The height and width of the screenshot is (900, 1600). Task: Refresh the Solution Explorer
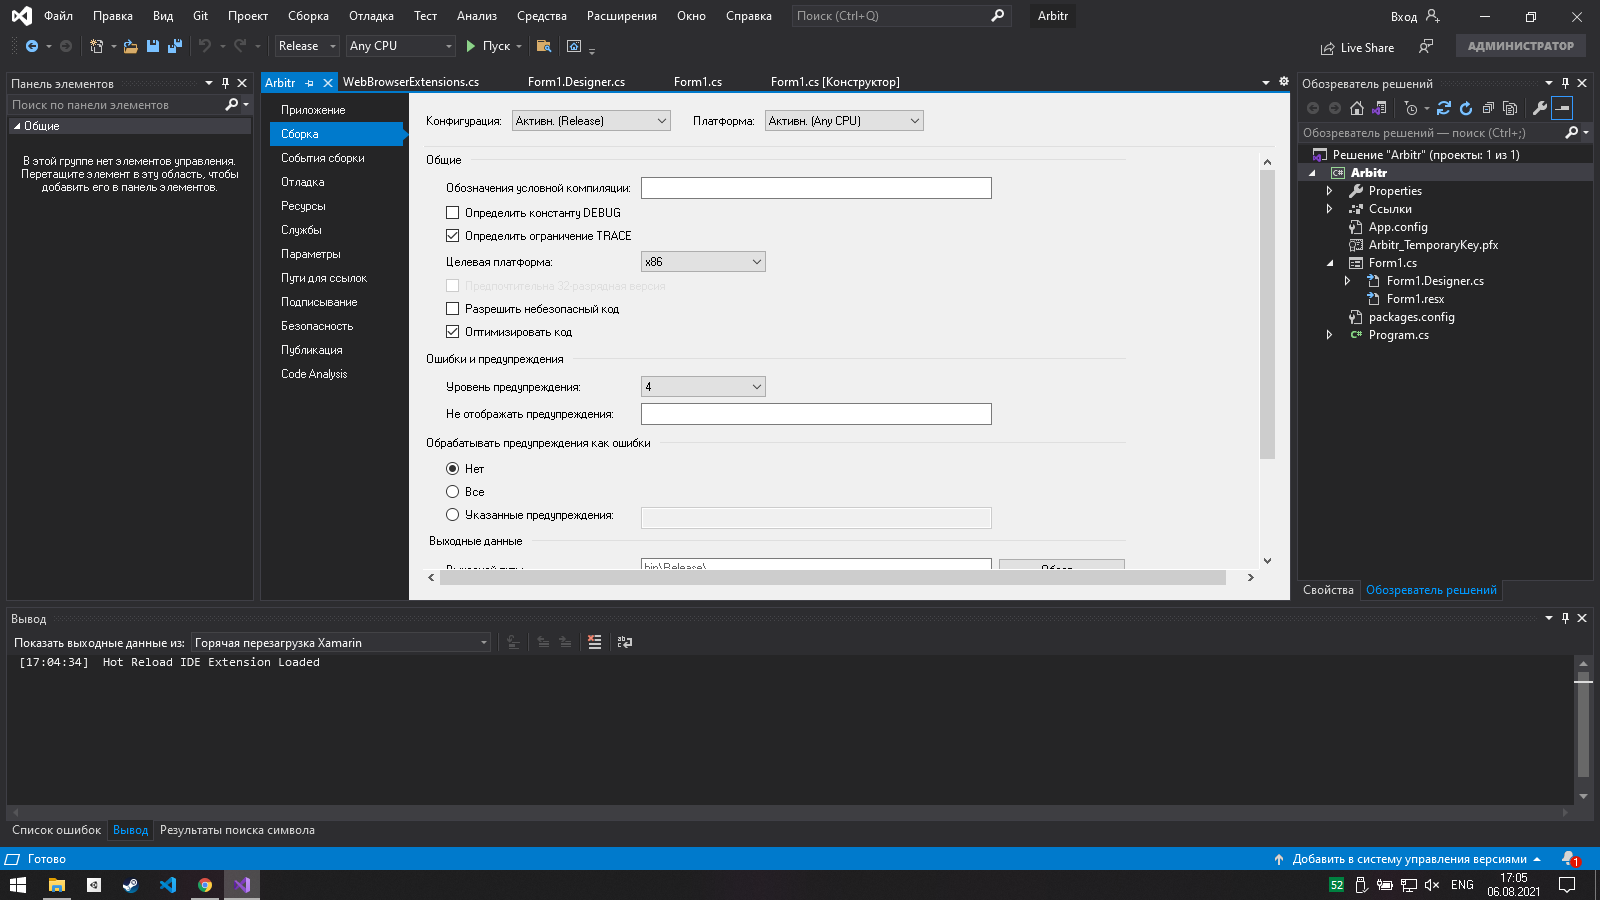coord(1466,108)
